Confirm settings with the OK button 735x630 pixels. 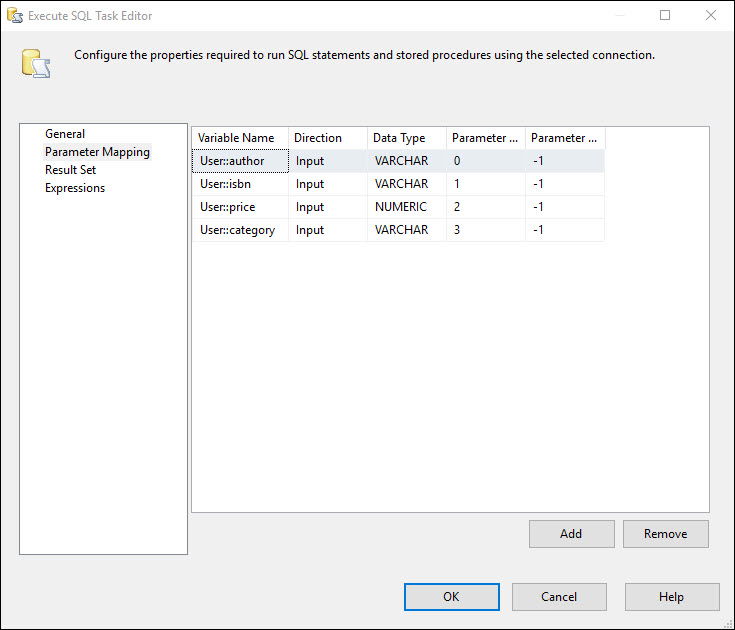(x=452, y=597)
